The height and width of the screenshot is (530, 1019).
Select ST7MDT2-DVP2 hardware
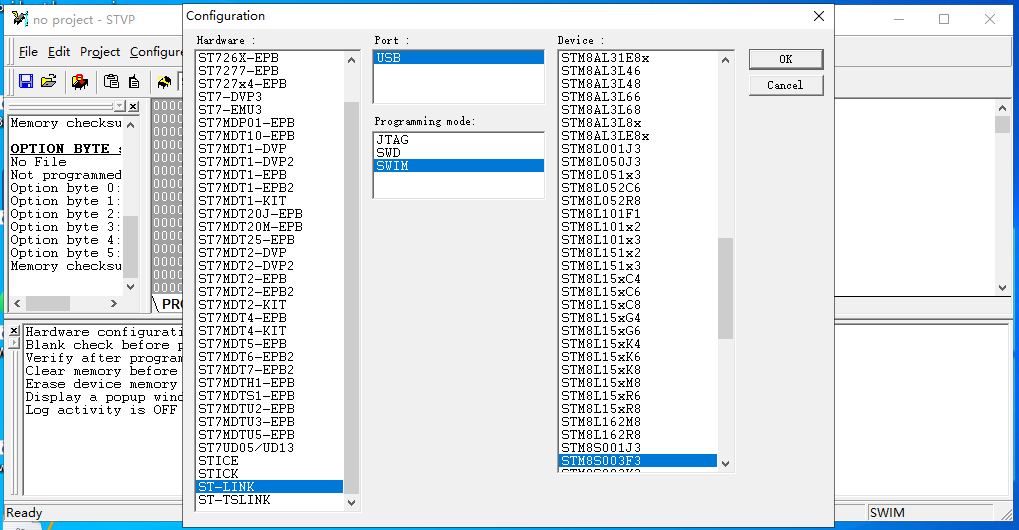[x=270, y=266]
